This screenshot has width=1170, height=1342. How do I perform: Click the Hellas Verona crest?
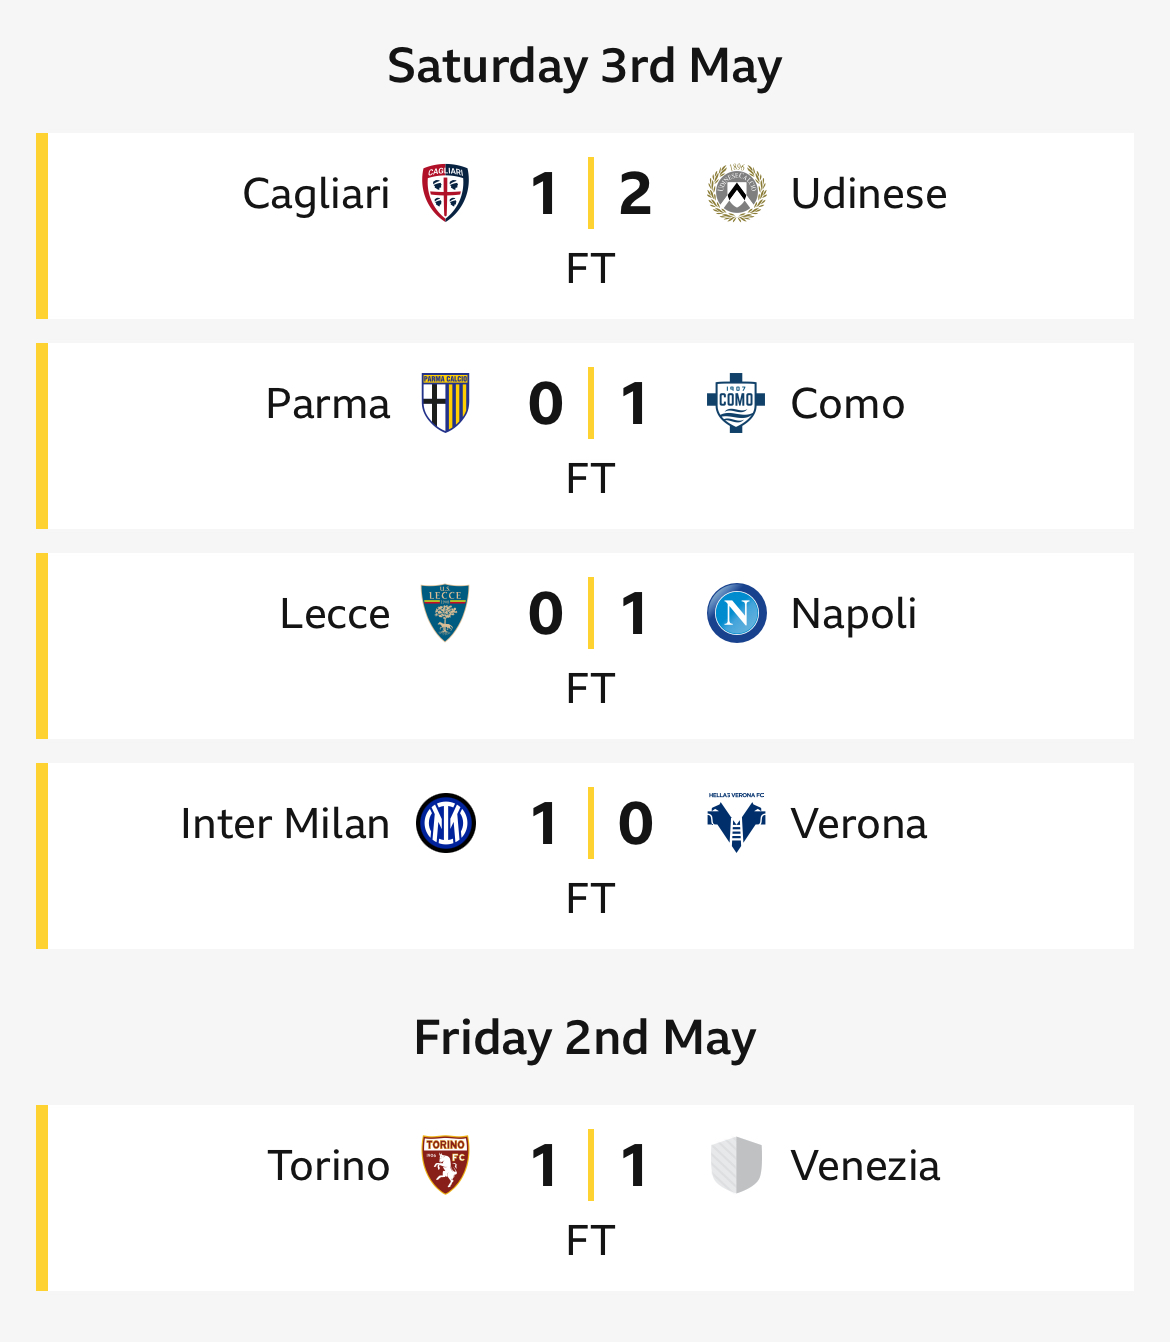click(x=737, y=823)
